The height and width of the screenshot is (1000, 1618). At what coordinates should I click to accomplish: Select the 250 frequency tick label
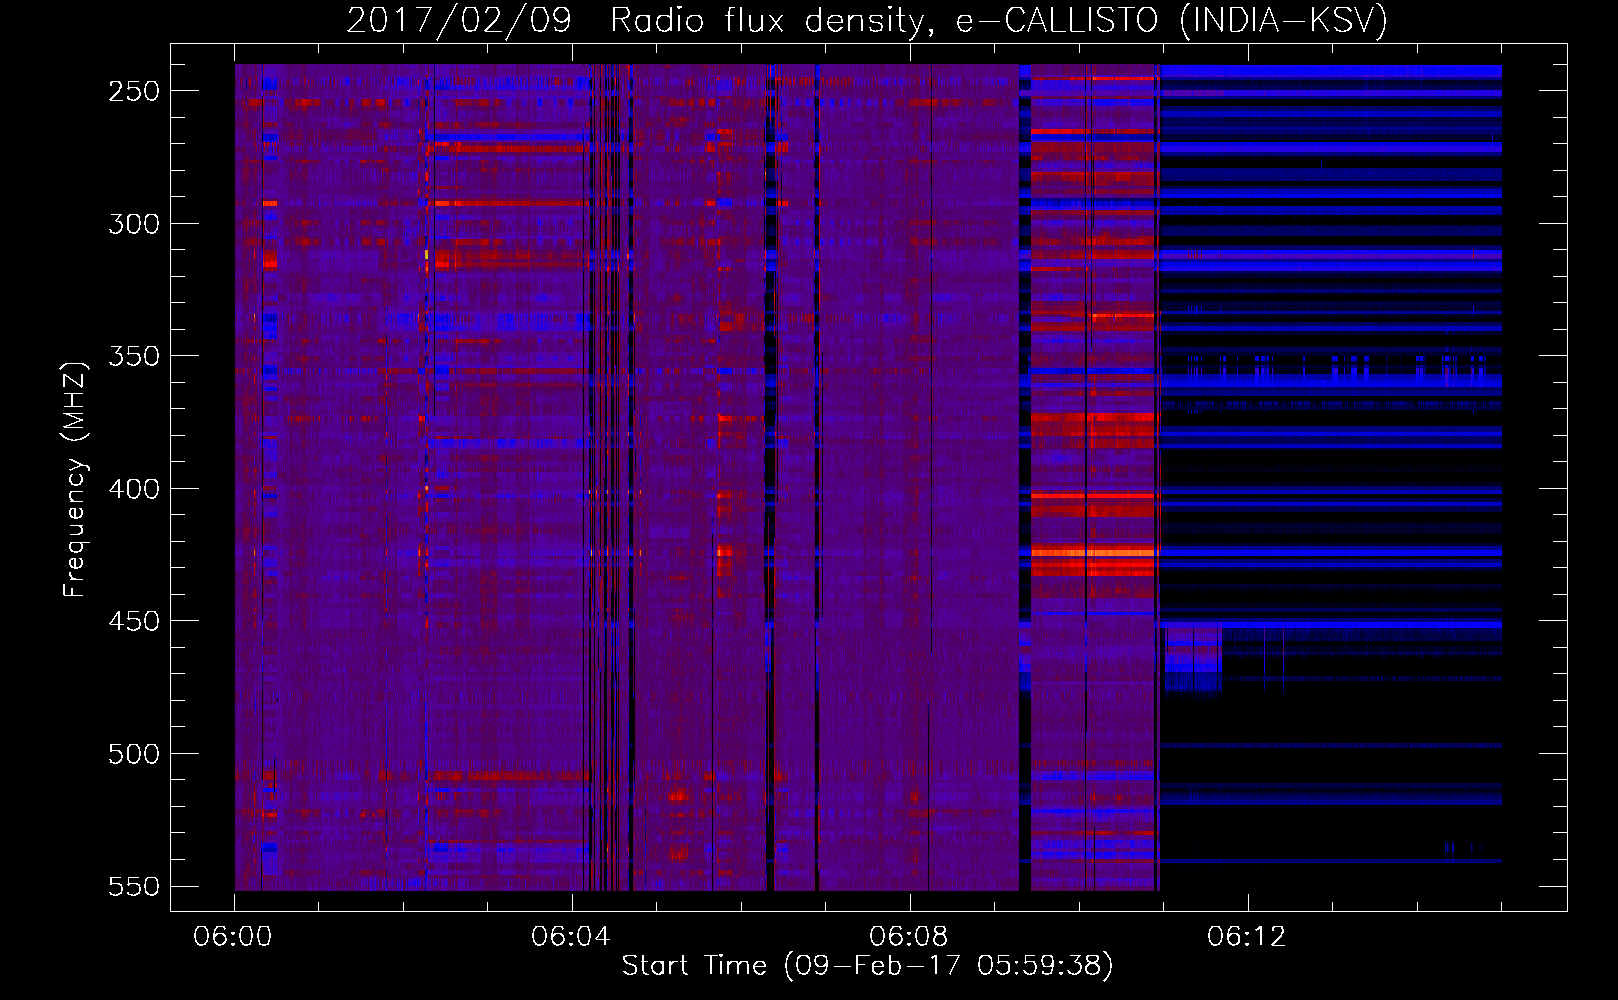click(x=134, y=91)
